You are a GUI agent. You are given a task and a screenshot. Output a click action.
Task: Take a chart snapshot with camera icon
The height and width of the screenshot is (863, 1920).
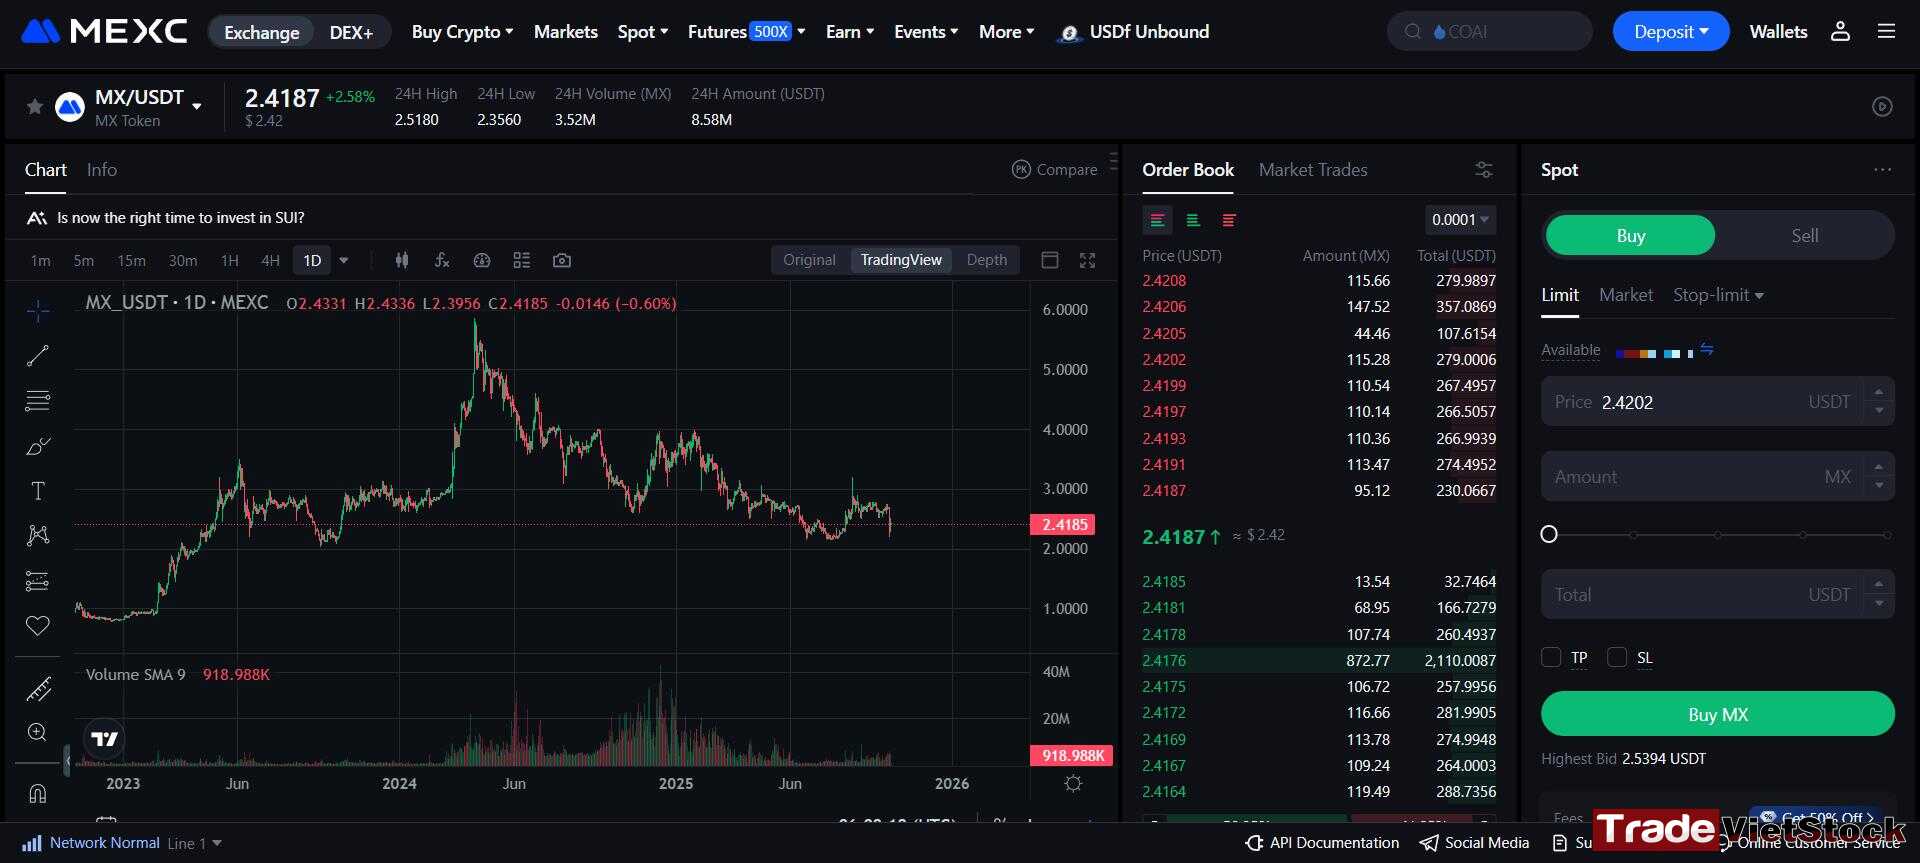click(562, 260)
